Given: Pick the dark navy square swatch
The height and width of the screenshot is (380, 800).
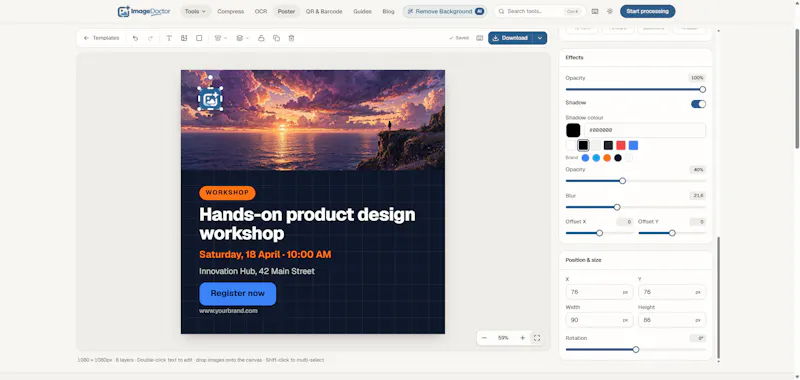Looking at the screenshot, I should tap(608, 145).
